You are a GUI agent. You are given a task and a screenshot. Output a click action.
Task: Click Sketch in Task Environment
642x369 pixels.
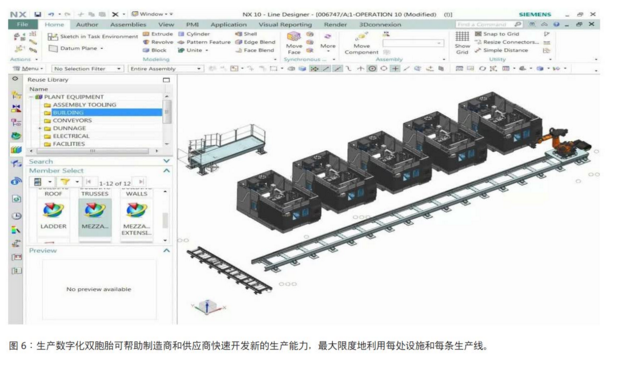point(93,36)
